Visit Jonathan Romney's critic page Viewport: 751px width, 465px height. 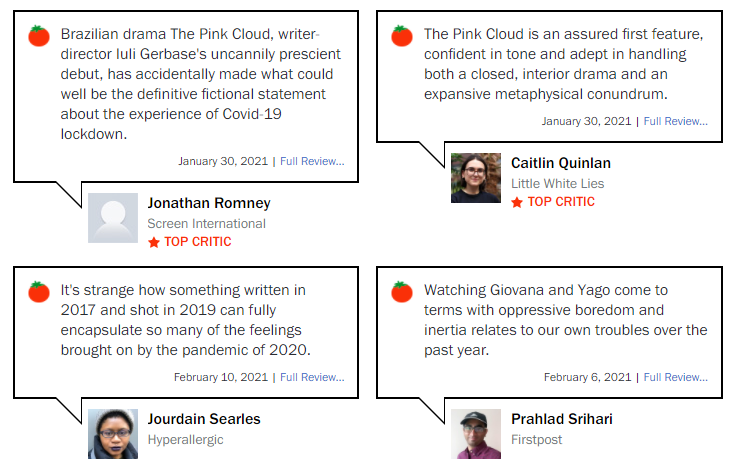209,203
